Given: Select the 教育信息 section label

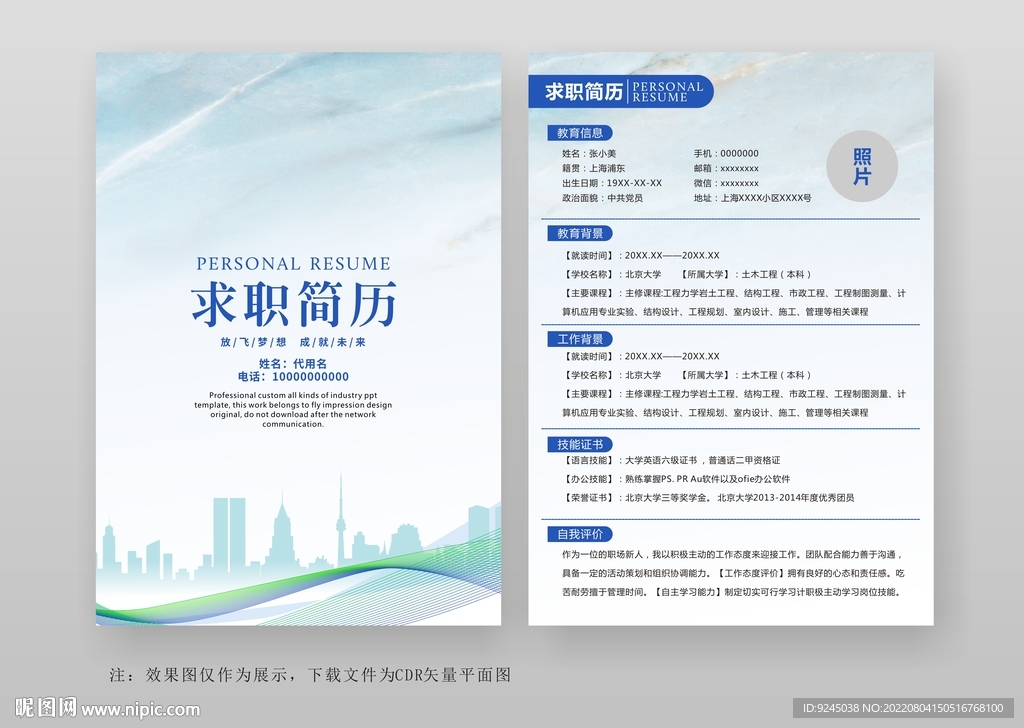Looking at the screenshot, I should 579,133.
